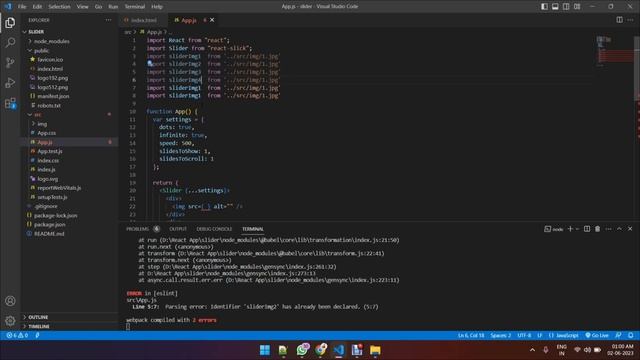Open the Help menu
Image resolution: width=640 pixels, height=360 pixels.
pos(157,7)
